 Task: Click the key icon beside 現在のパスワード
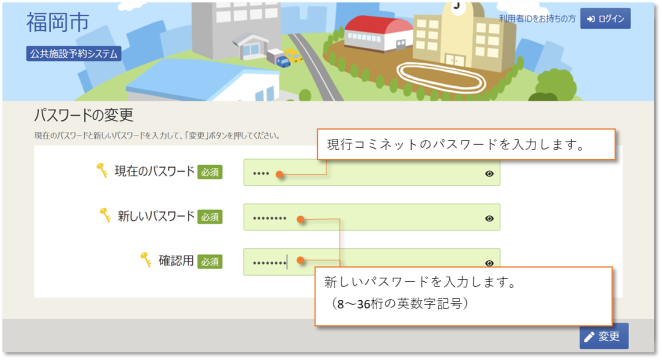pos(102,171)
